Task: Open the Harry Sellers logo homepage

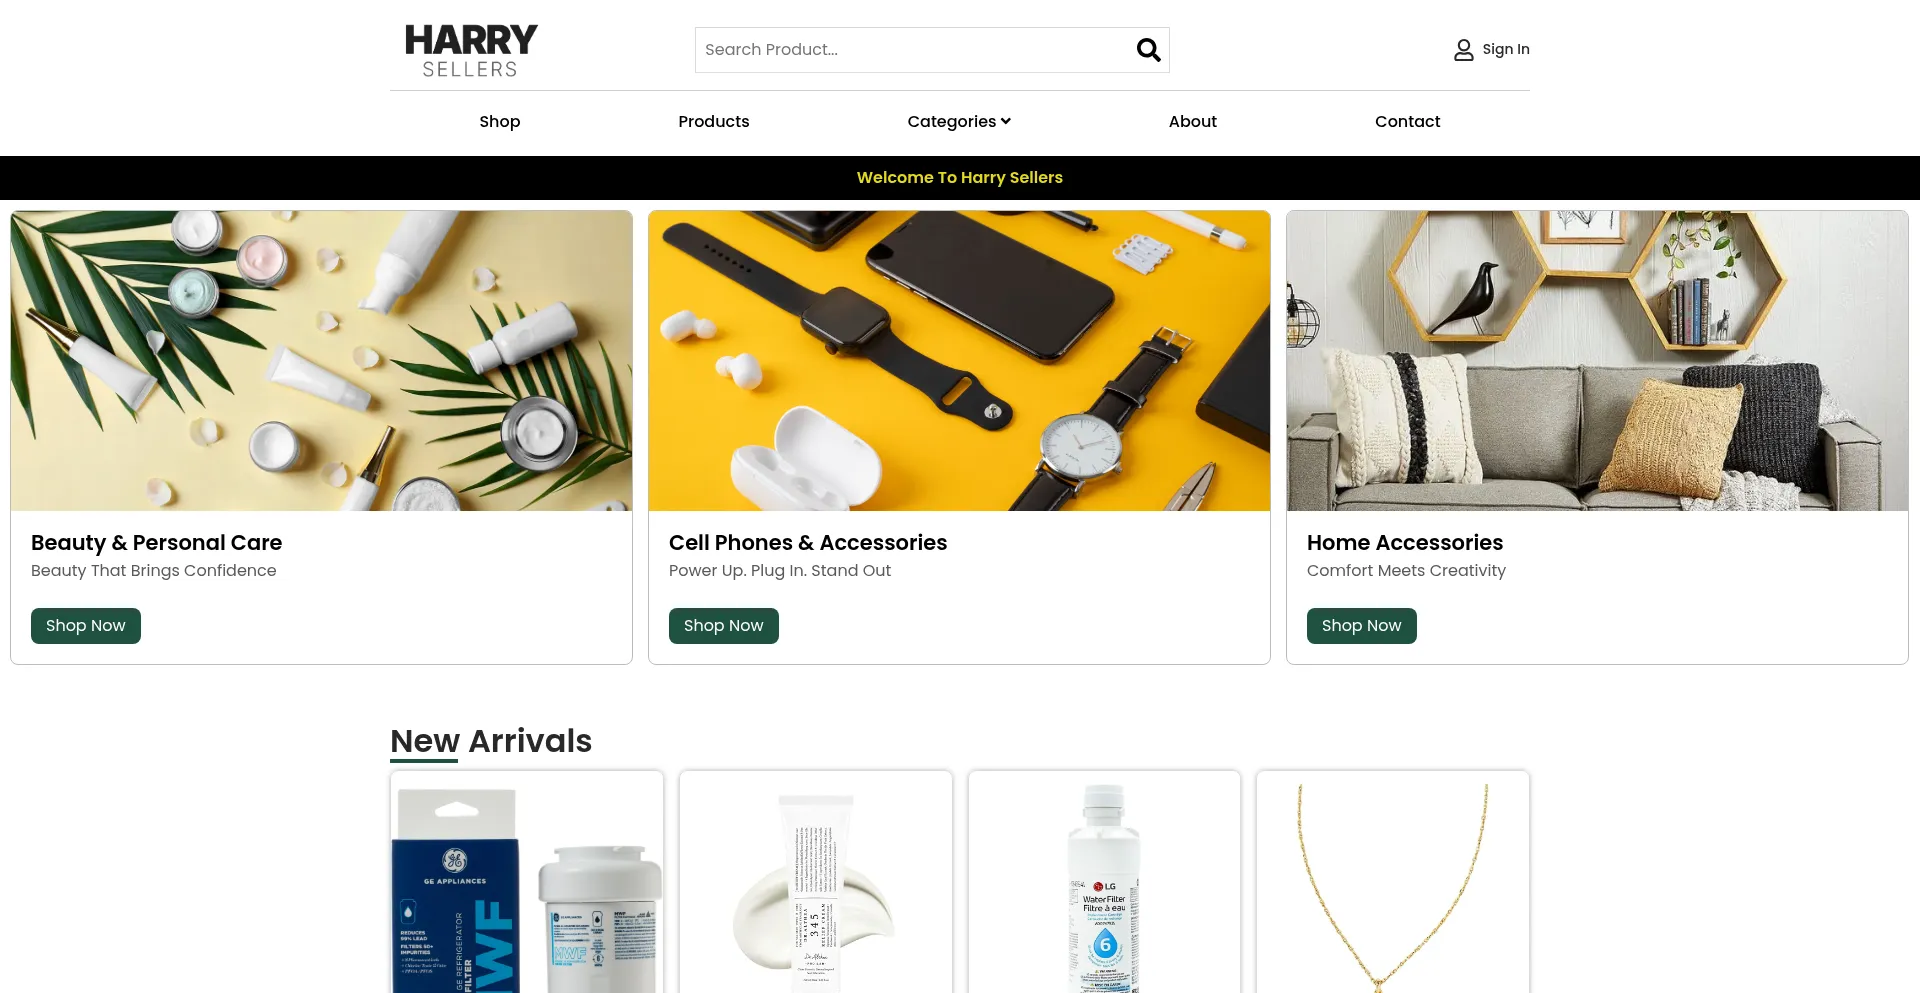Action: point(471,50)
